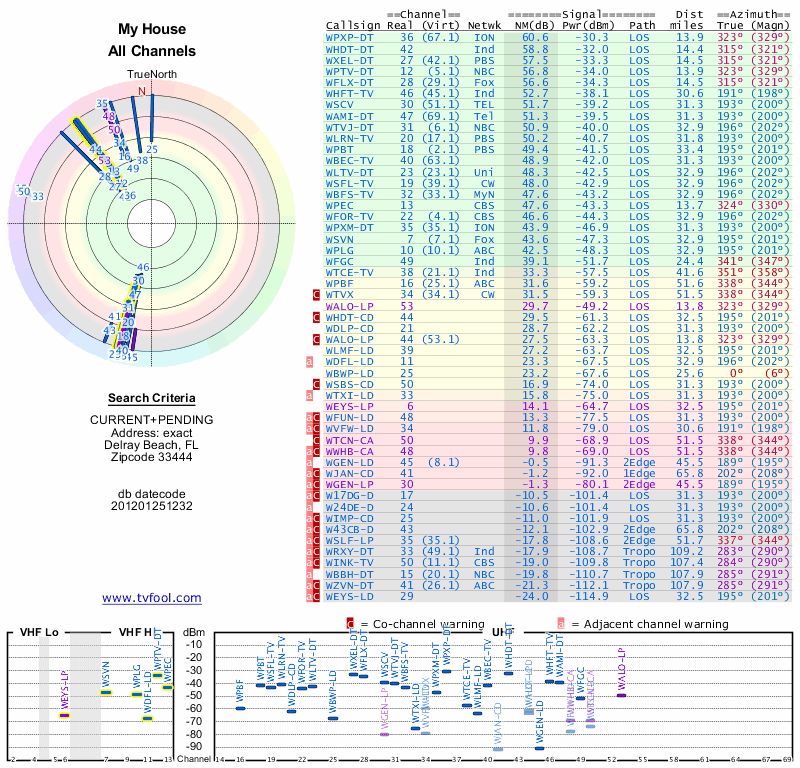Click the co-channel icon beside WSBS-CD
800x768 pixels.
[316, 384]
